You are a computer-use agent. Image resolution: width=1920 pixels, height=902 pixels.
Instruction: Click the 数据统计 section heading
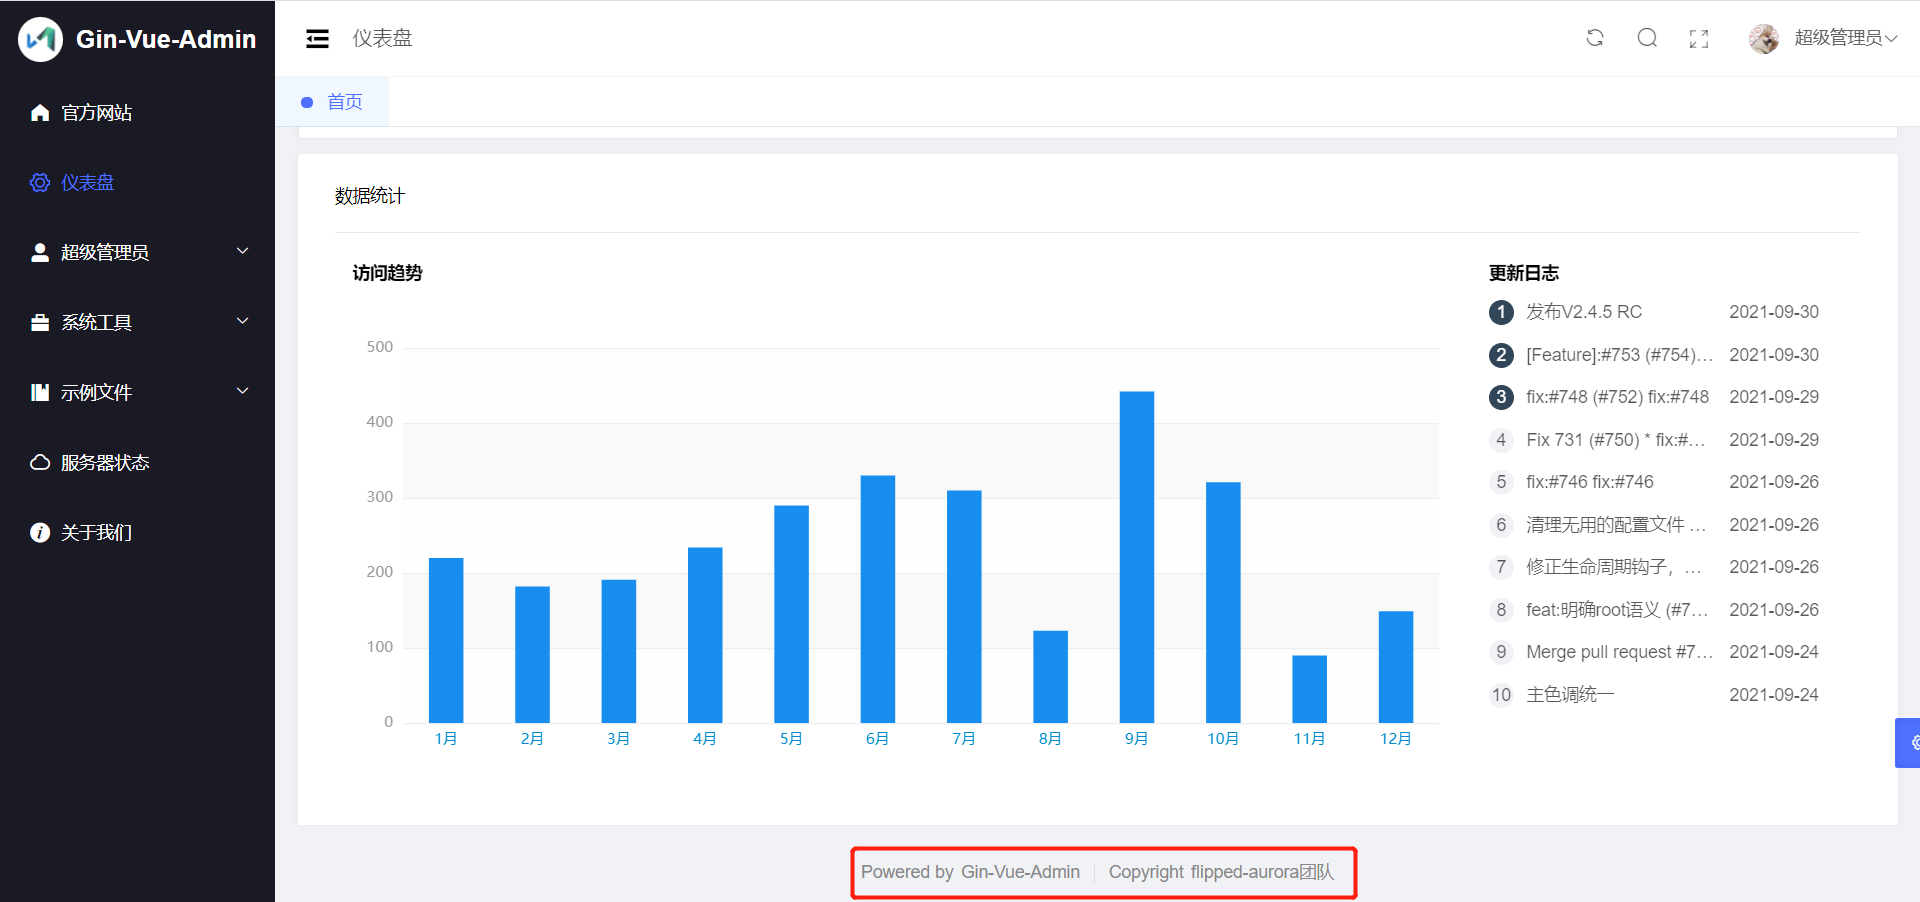[x=370, y=196]
